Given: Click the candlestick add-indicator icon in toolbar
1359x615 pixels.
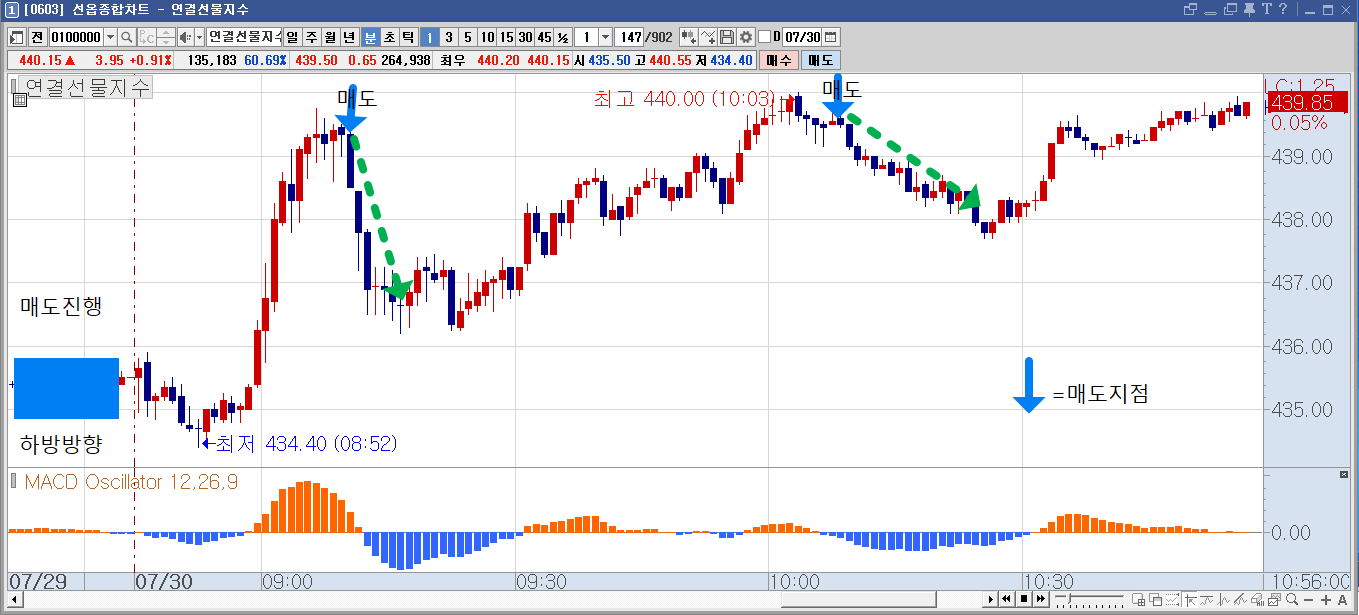Looking at the screenshot, I should [689, 37].
